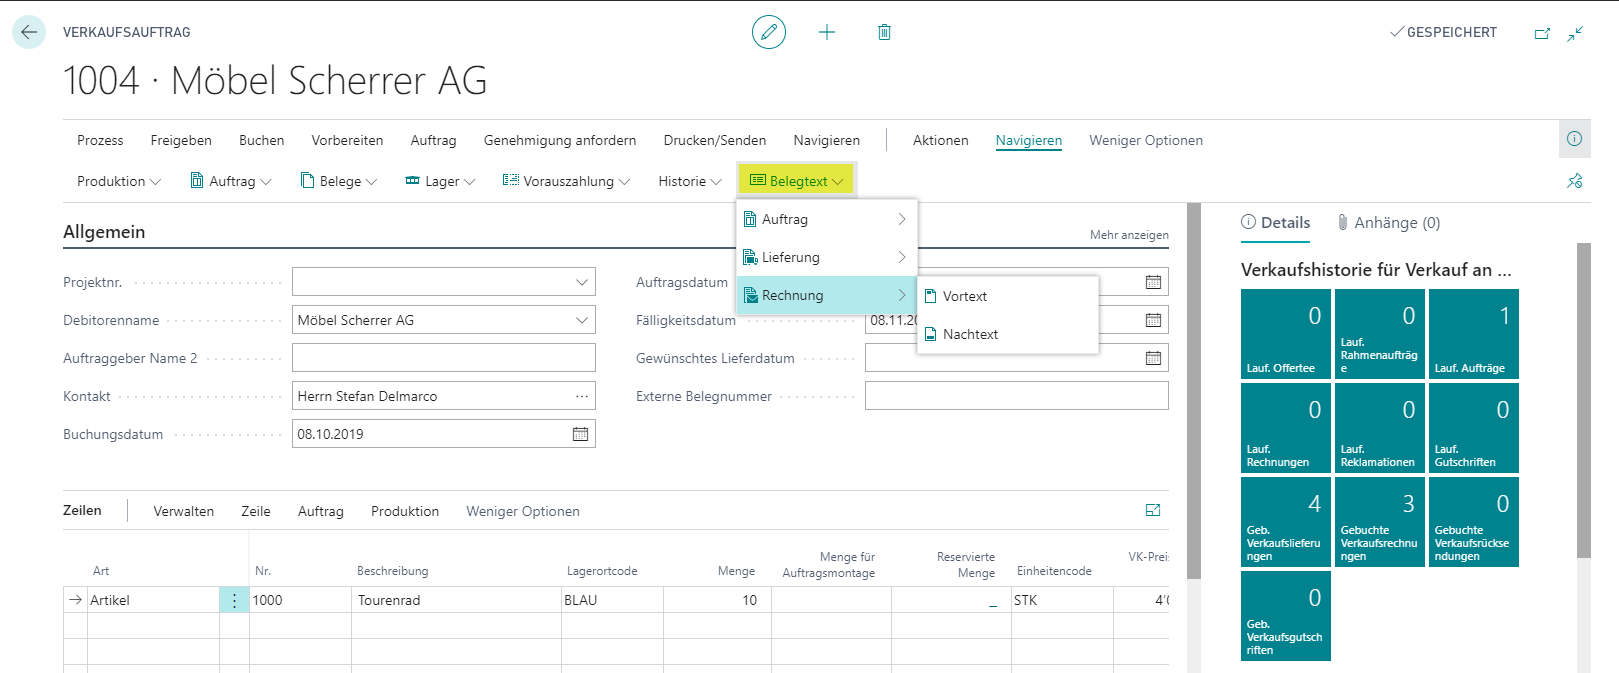Click the pin action bar icon
1619x673 pixels.
click(x=1575, y=181)
